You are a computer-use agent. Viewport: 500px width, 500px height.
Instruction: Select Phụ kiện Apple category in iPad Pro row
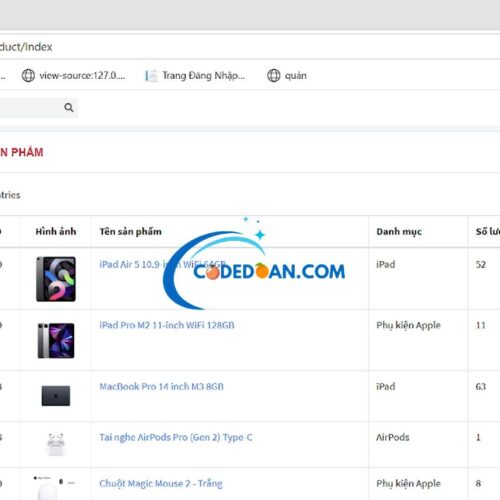point(408,325)
